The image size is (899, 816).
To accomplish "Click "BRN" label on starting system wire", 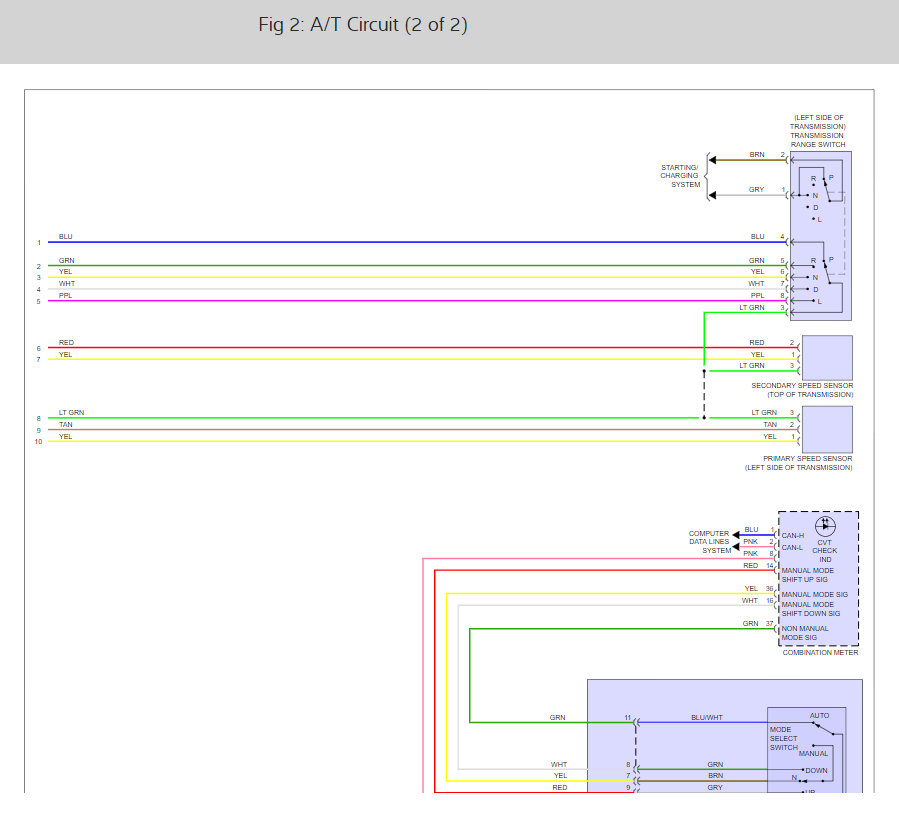I will [757, 155].
